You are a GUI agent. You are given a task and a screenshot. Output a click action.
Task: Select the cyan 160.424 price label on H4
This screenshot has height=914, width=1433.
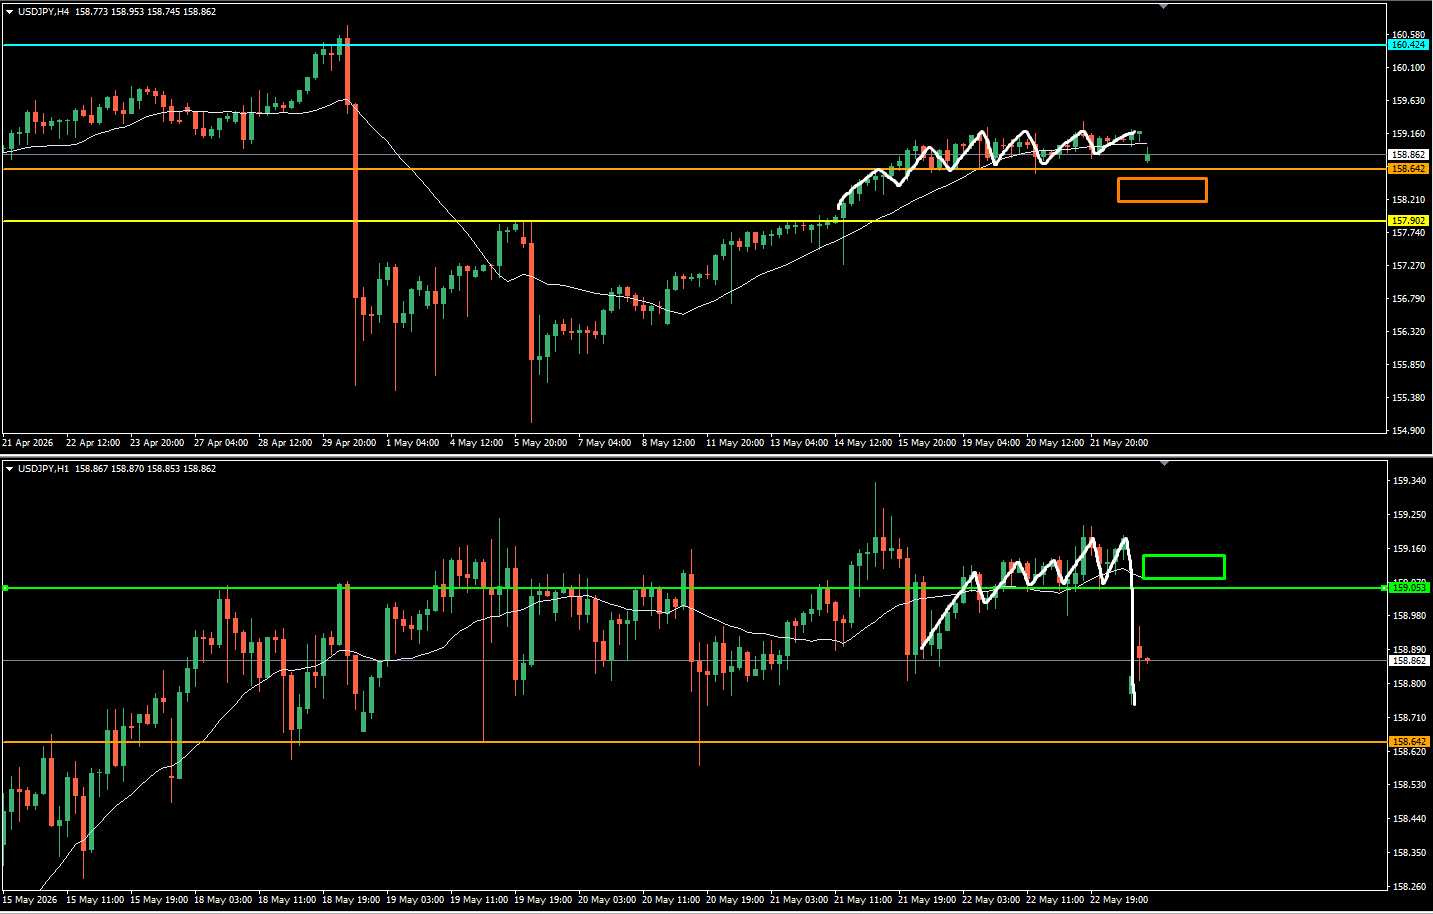coord(1408,45)
